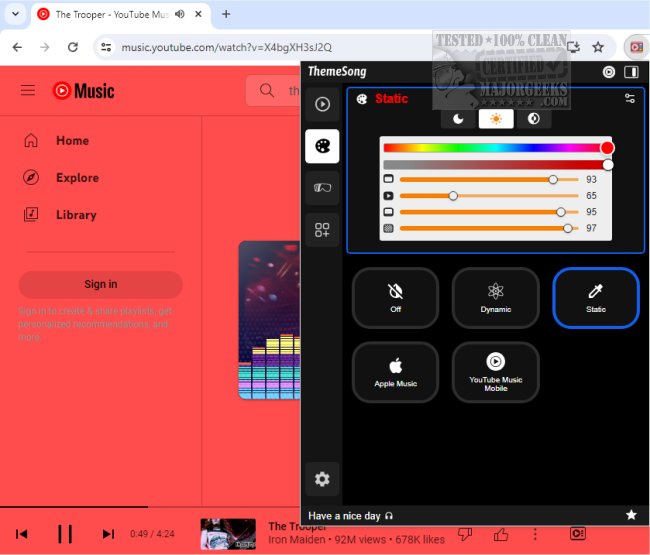This screenshot has height=555, width=650.
Task: Open the ThemeSong player tab in sidebar
Action: [322, 104]
